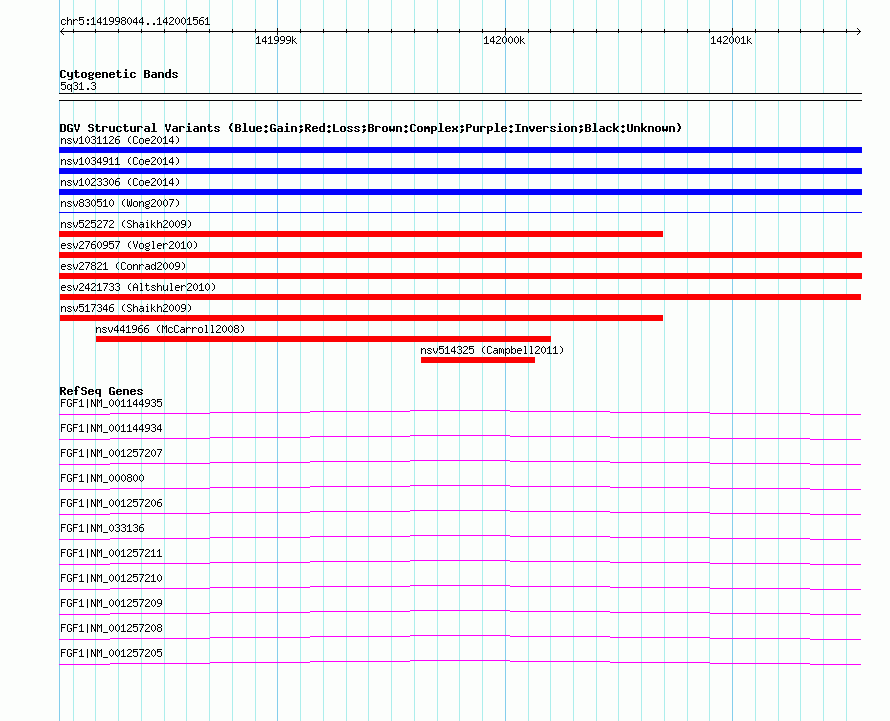Open transcript FGF1|NM_001257205
Image resolution: width=890 pixels, height=721 pixels.
111,653
